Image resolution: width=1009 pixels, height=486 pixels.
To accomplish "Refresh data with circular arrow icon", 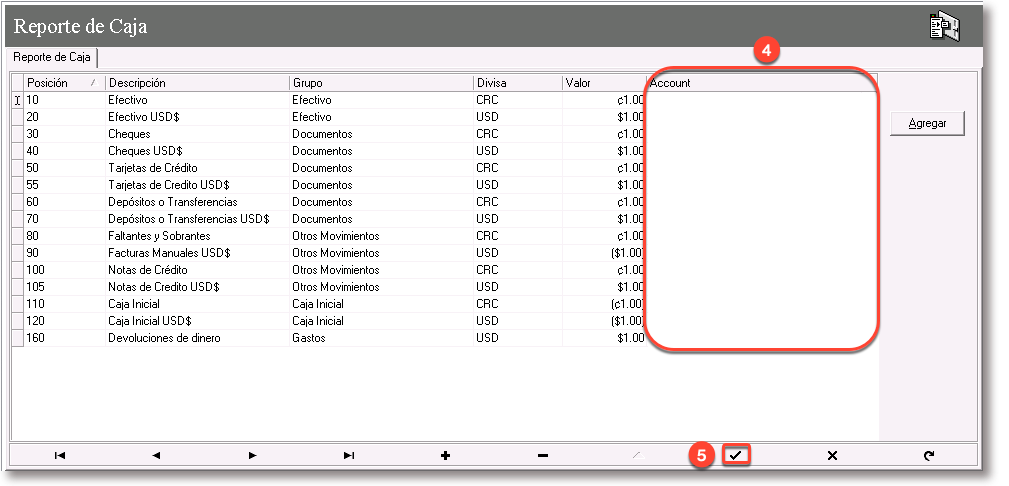I will (929, 456).
